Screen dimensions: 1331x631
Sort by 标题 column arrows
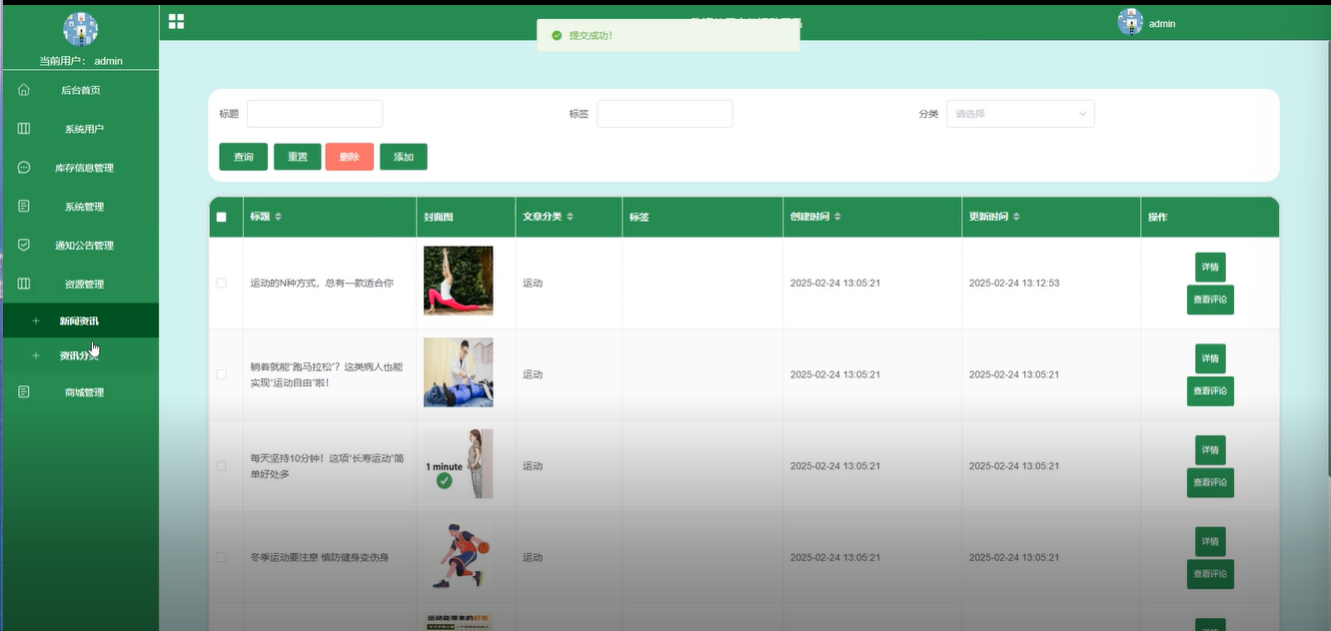(x=279, y=217)
